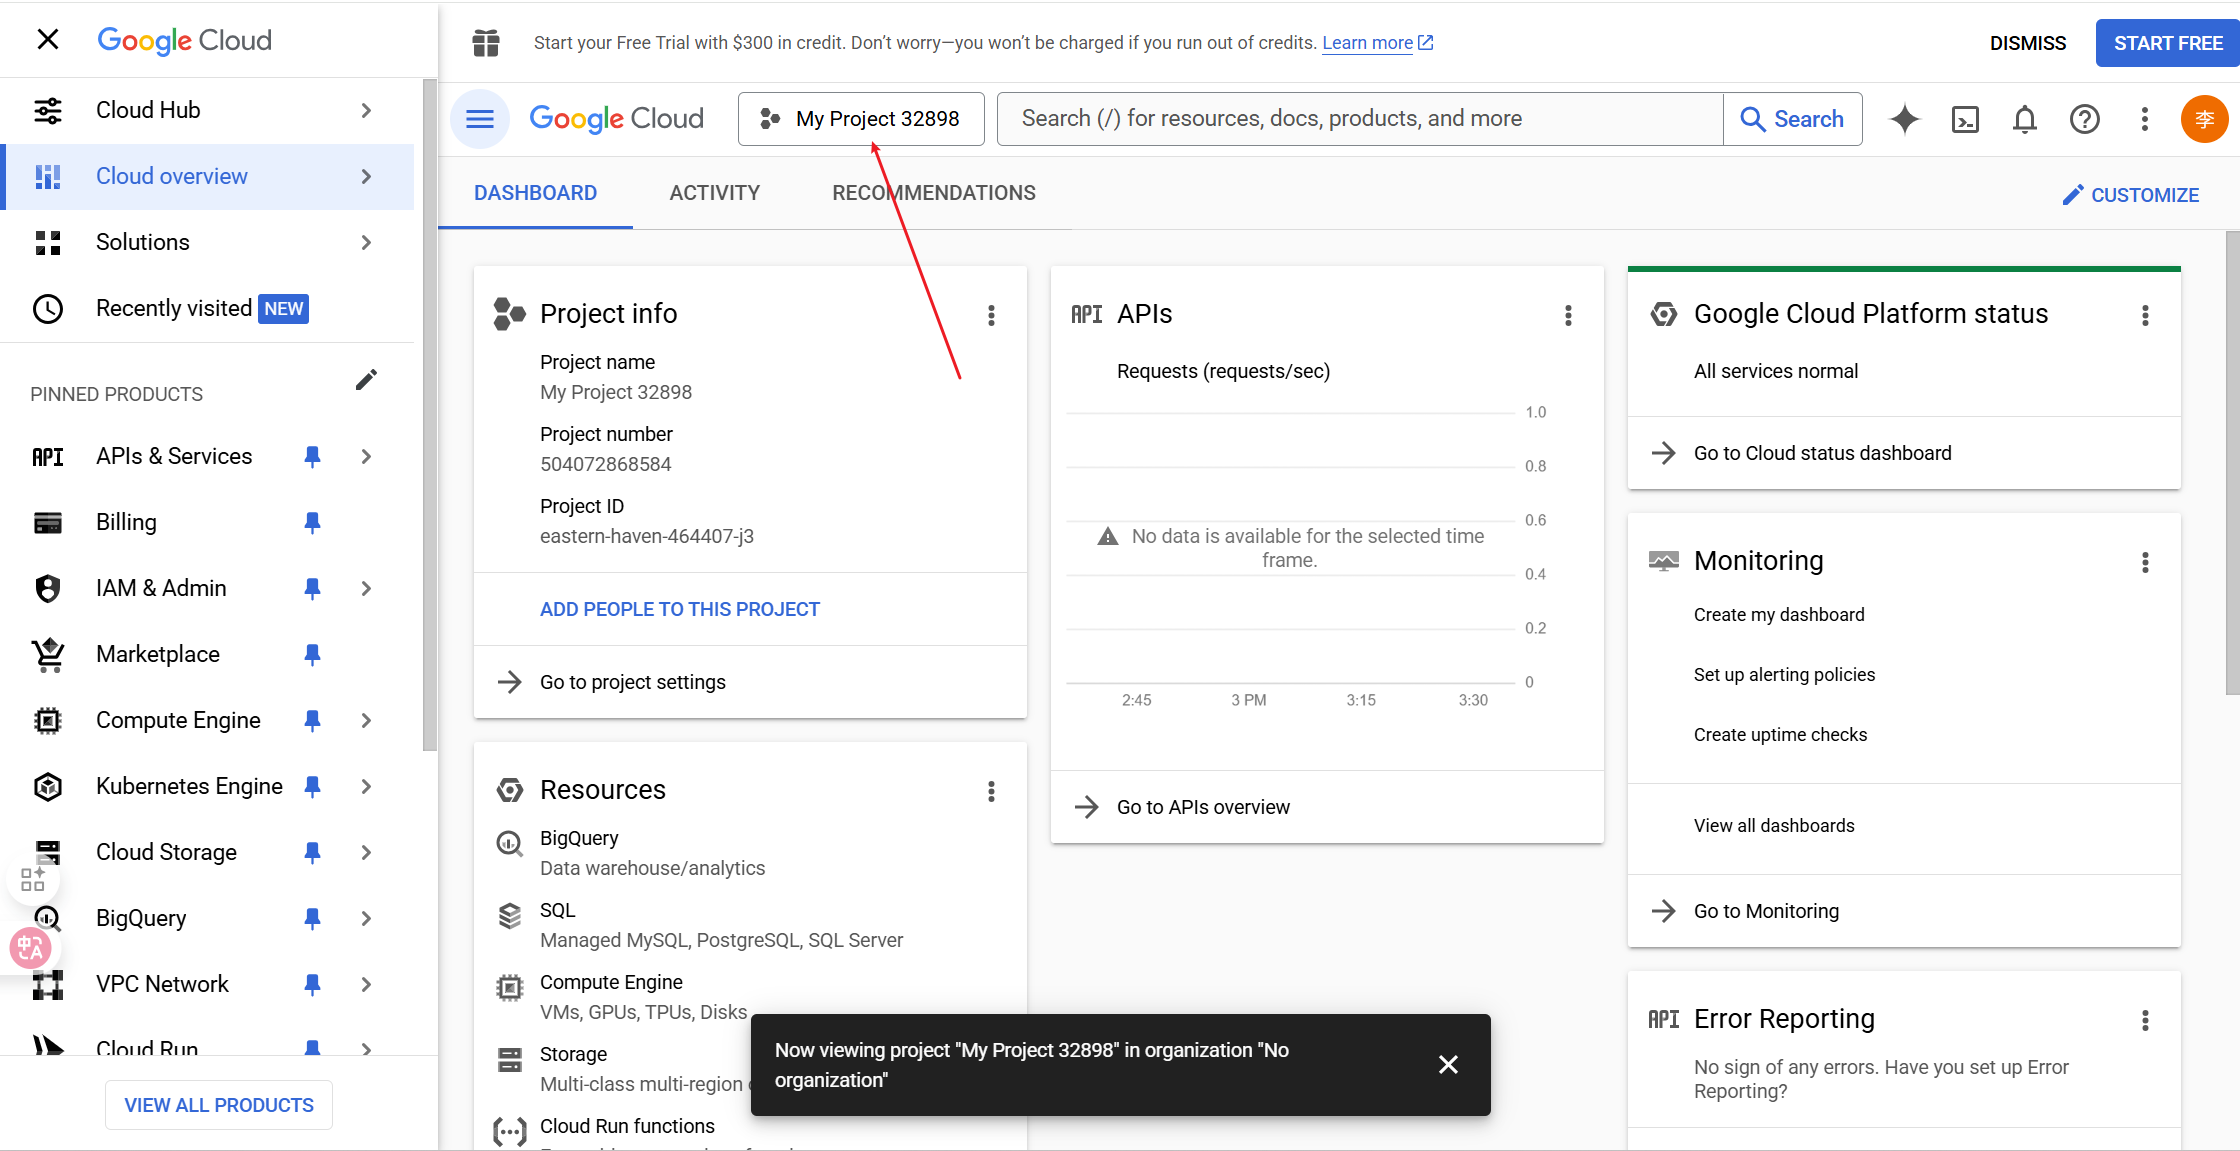The height and width of the screenshot is (1151, 2240).
Task: Switch to the Recommendations tab
Action: tap(933, 193)
